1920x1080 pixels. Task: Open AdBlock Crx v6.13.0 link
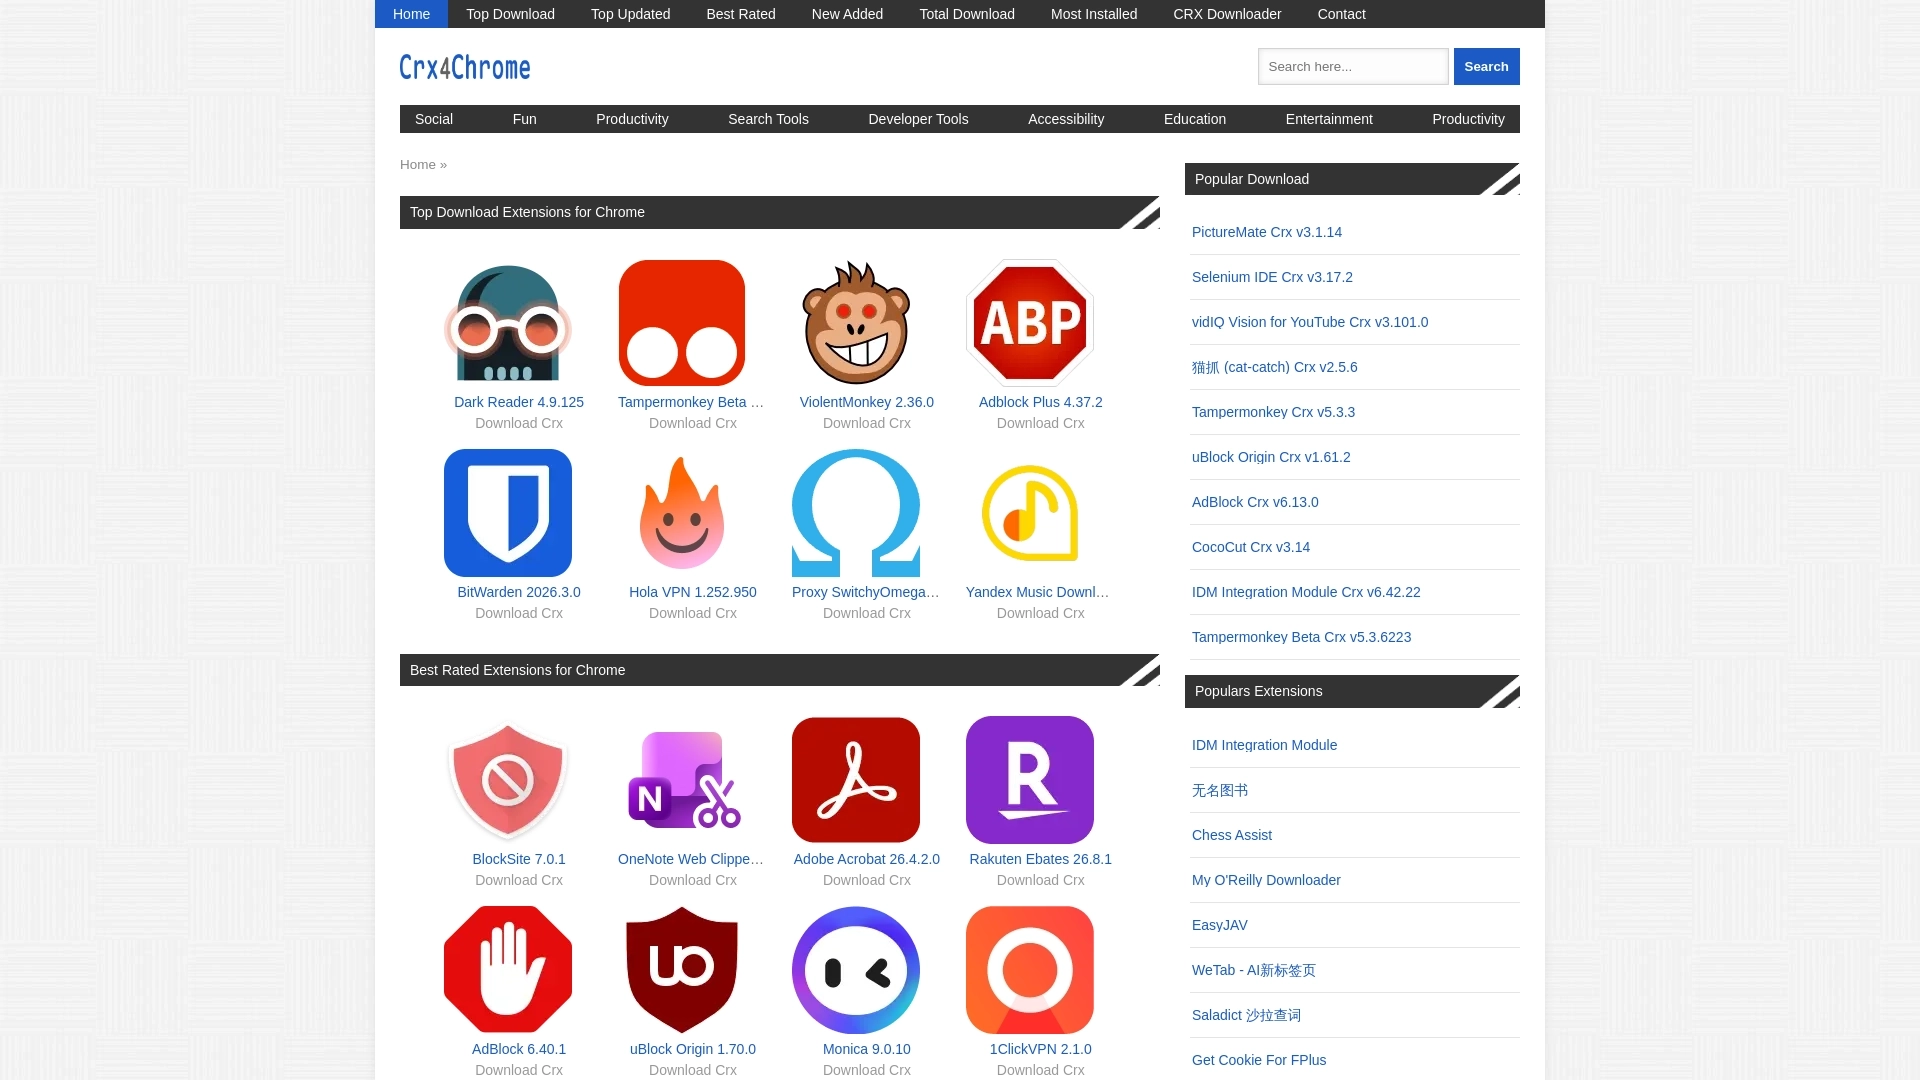tap(1255, 502)
